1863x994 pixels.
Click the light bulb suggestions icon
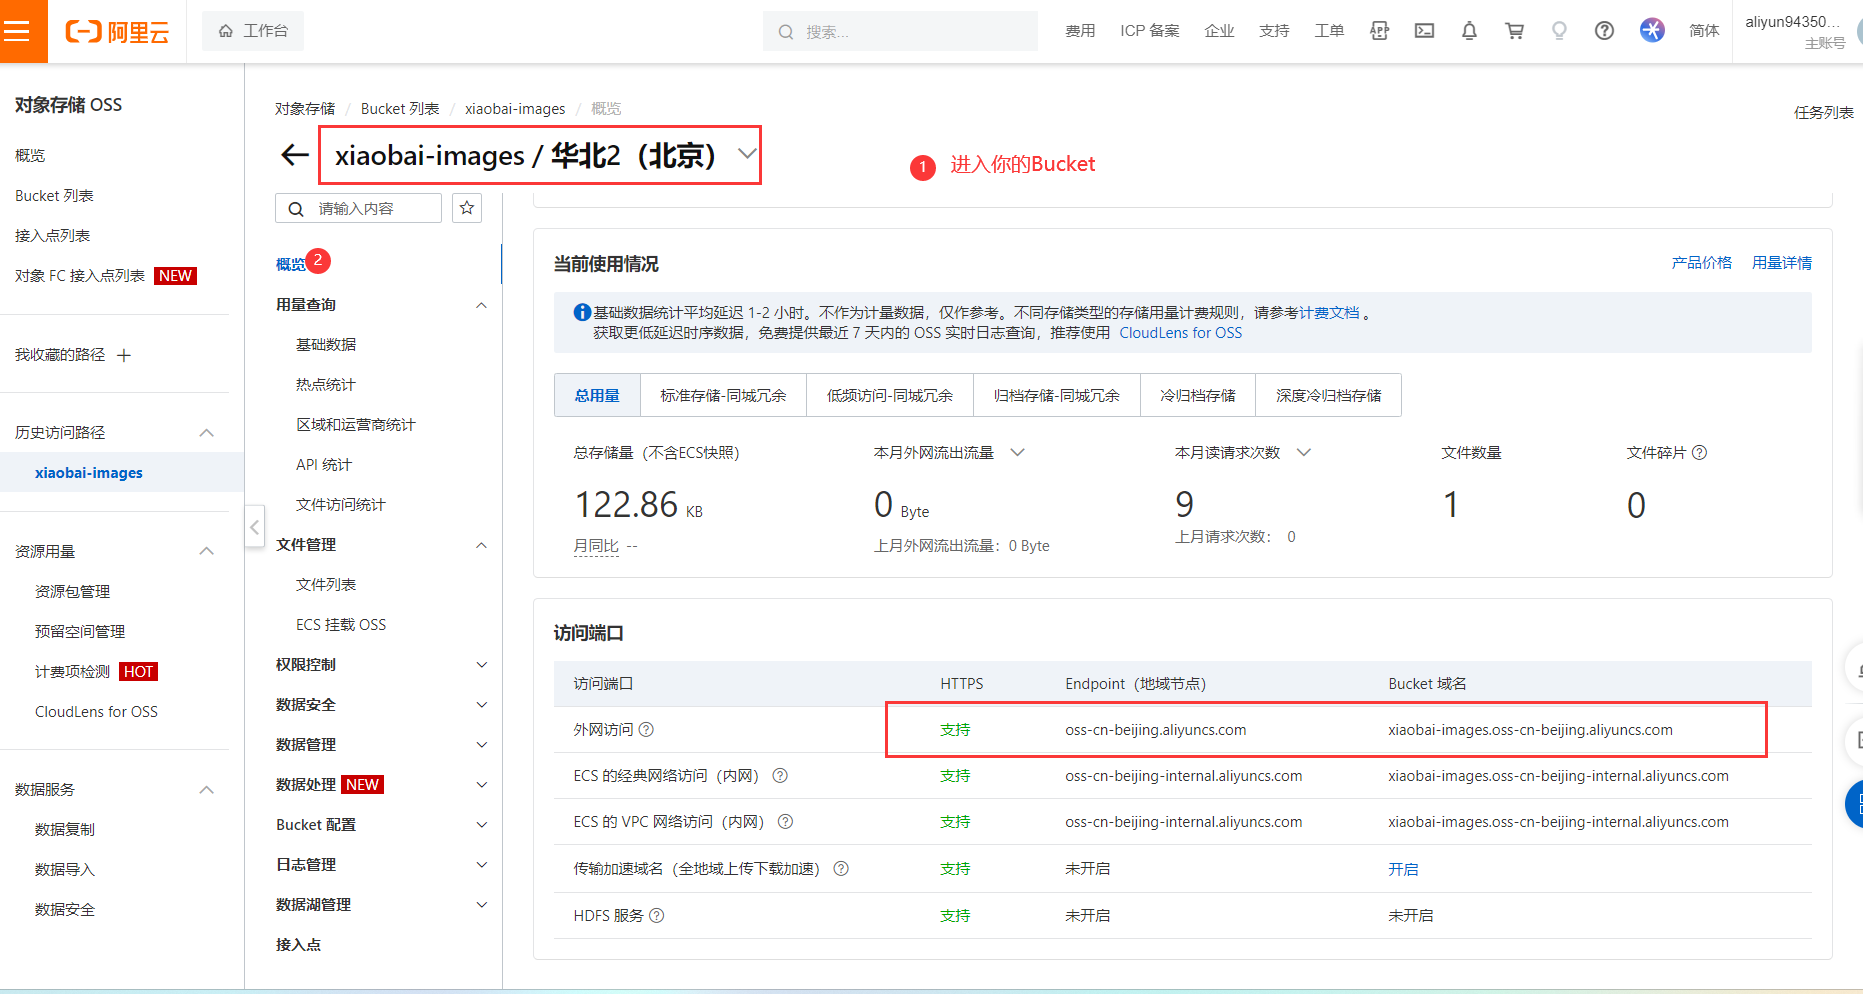click(x=1559, y=31)
